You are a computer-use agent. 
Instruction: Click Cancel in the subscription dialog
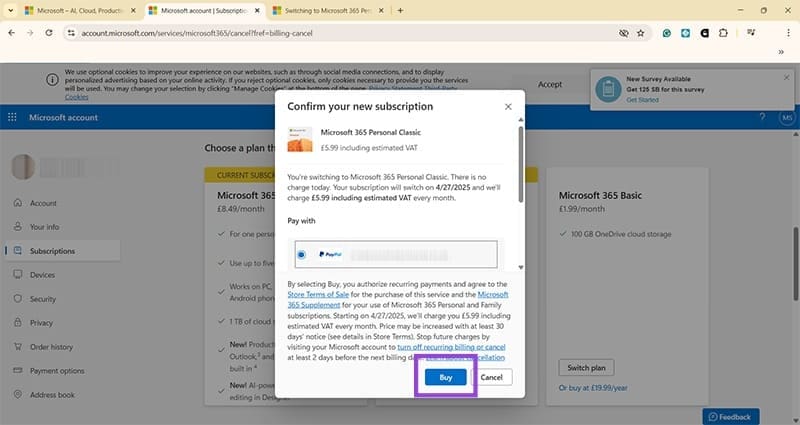(491, 377)
